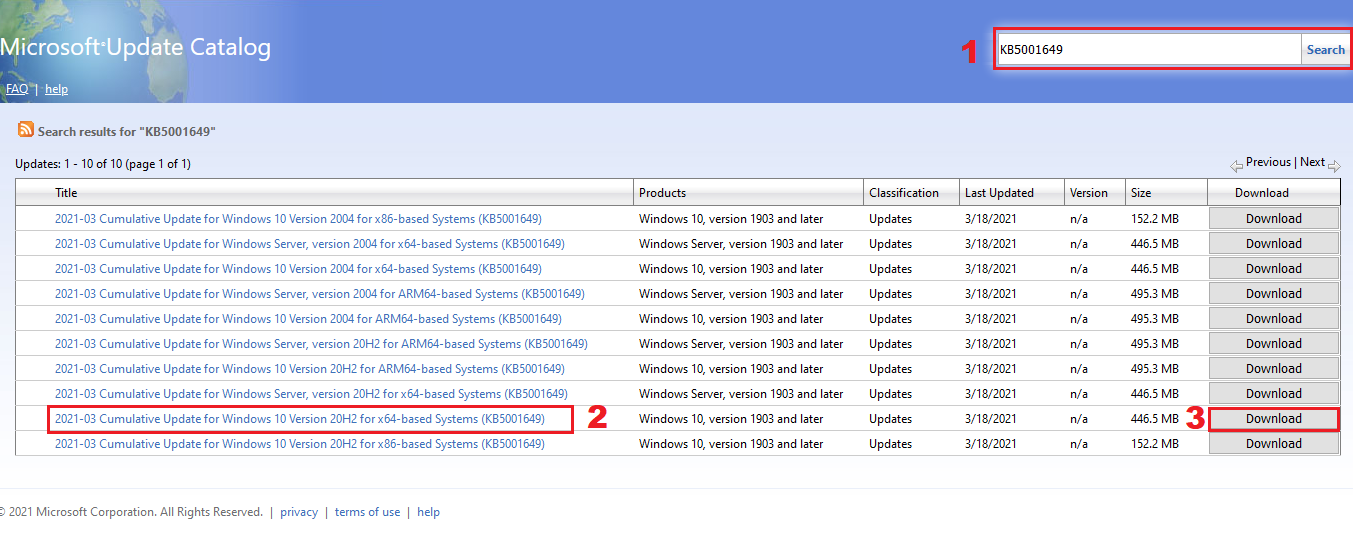Open the help link in the footer
1353x533 pixels.
(x=428, y=512)
